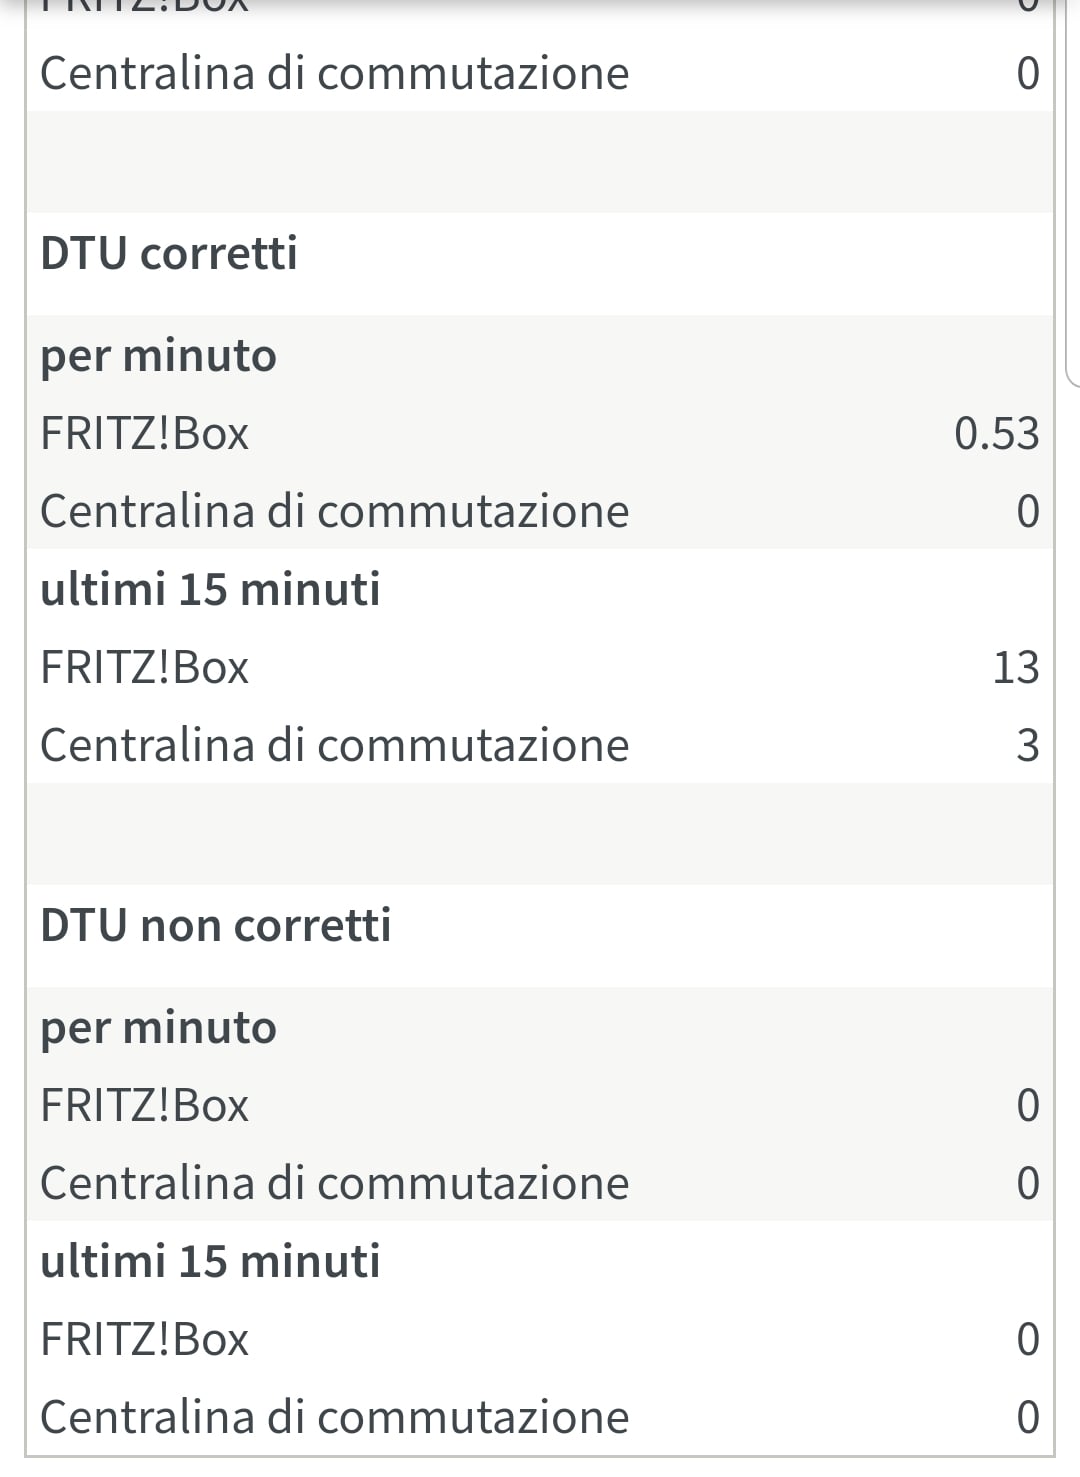Tap "ultimi 15 minuti" under DTU corretti
Viewport: 1080px width, 1477px height.
tap(210, 590)
